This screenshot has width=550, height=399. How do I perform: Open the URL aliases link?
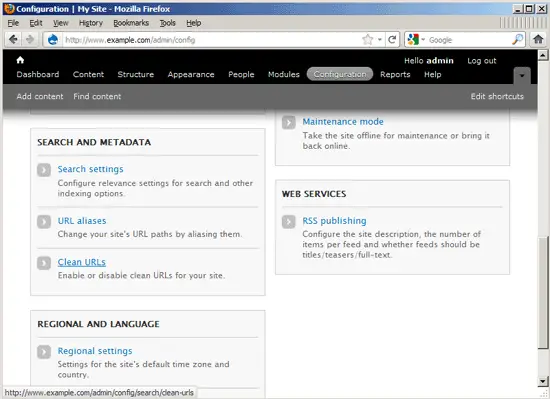pyautogui.click(x=82, y=221)
